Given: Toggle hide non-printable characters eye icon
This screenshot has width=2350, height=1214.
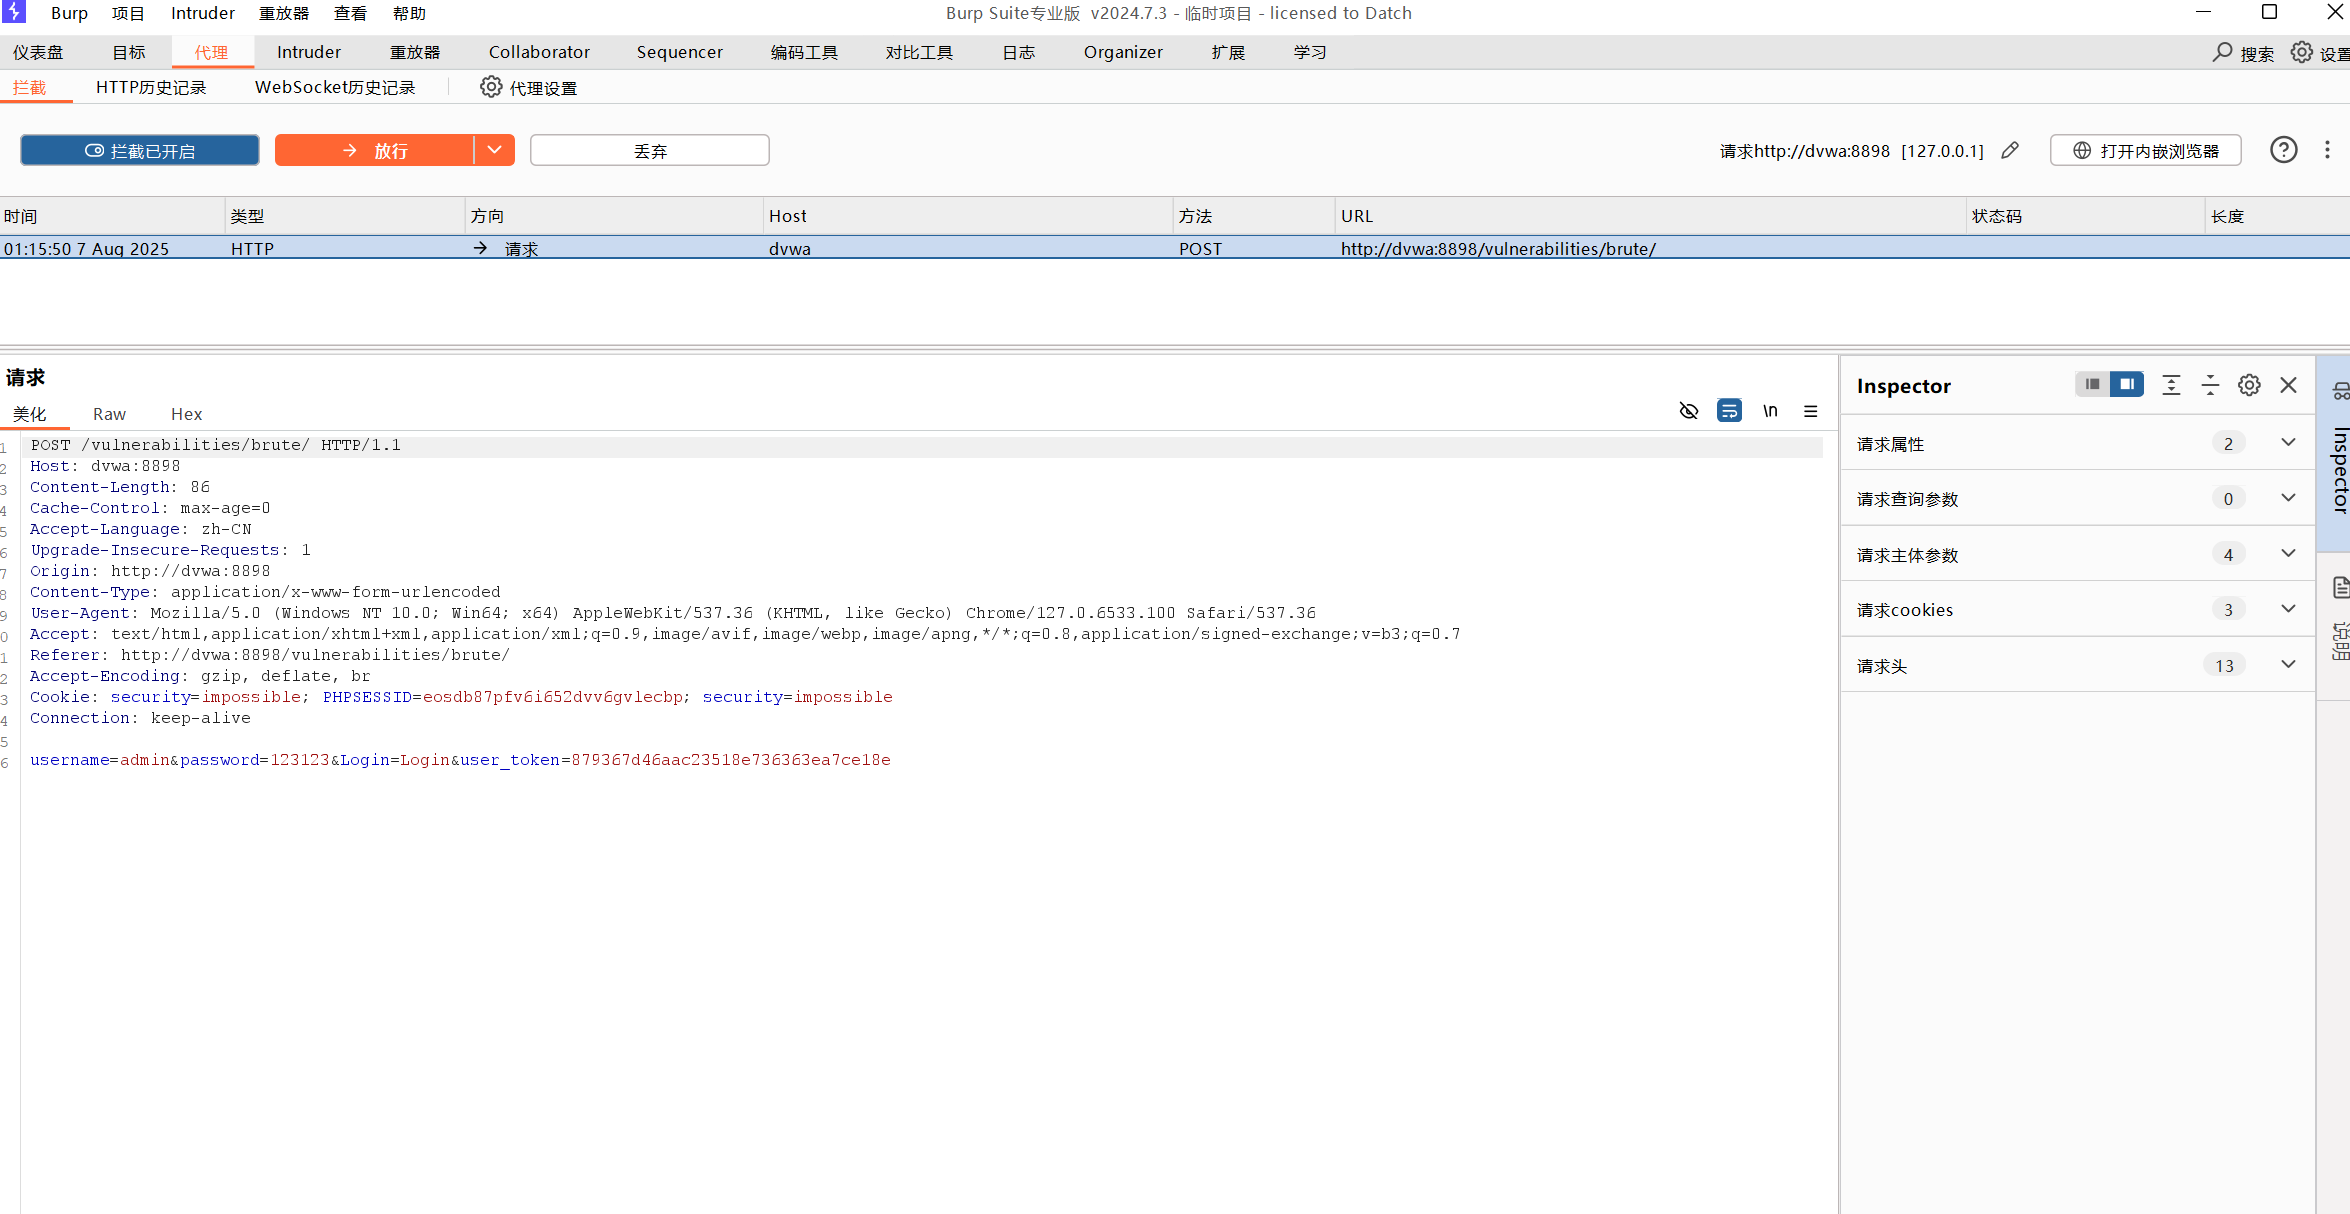Looking at the screenshot, I should point(1689,411).
